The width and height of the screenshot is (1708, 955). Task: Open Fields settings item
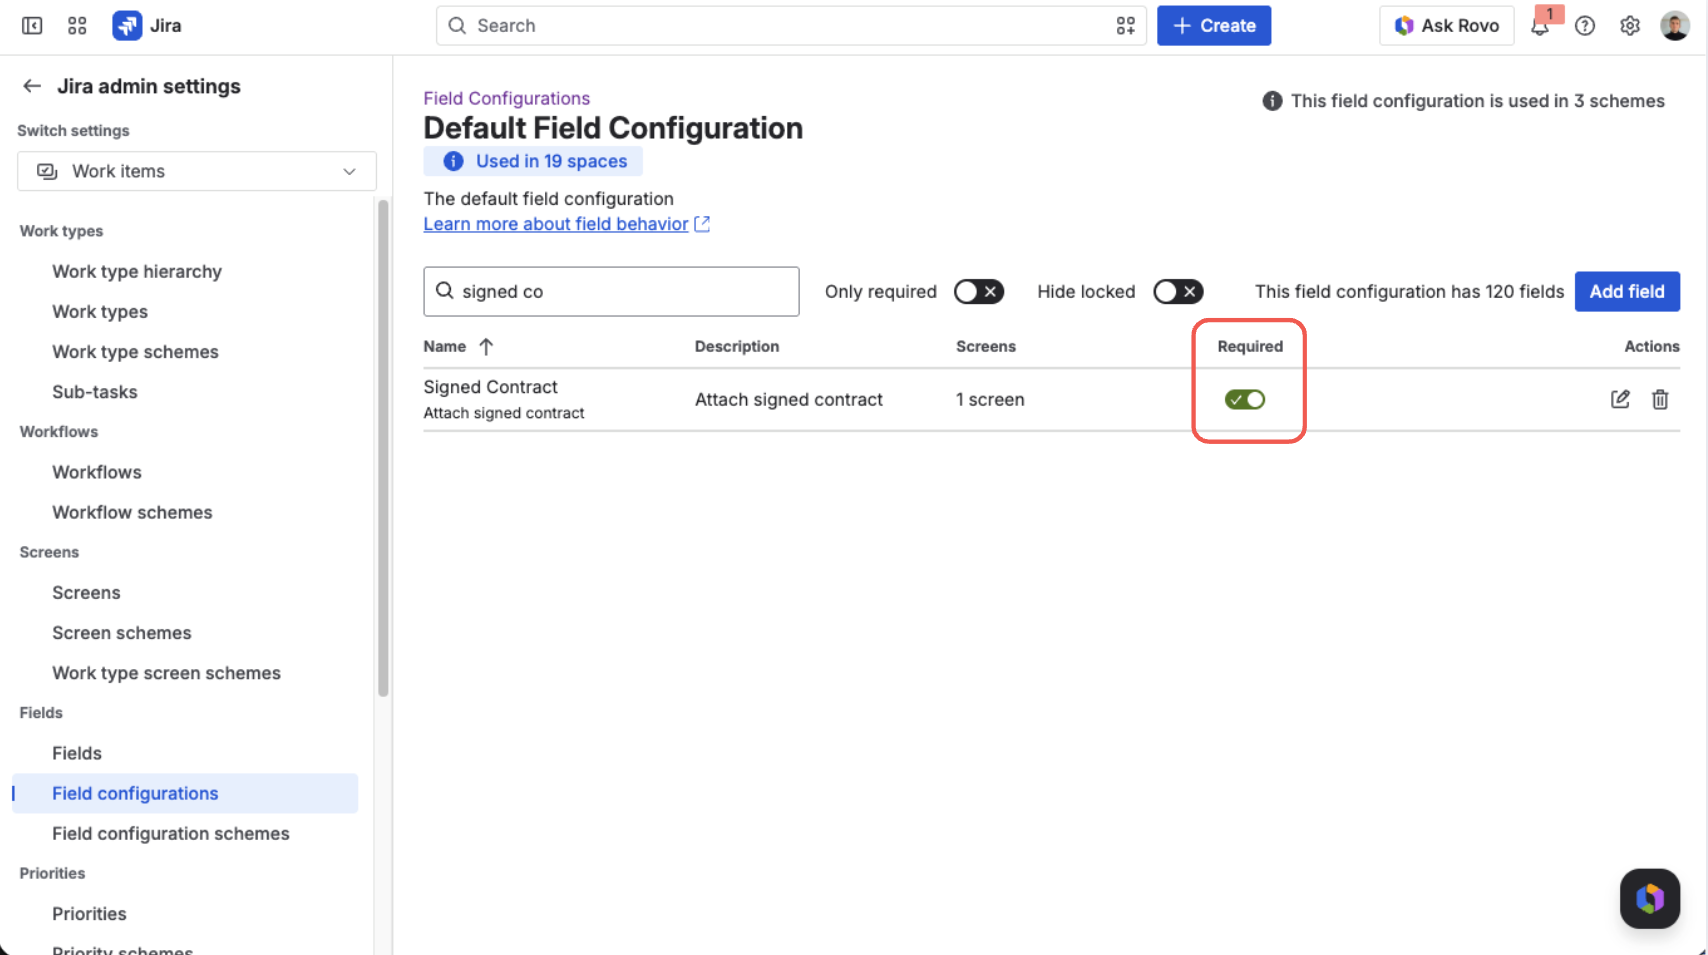point(77,753)
